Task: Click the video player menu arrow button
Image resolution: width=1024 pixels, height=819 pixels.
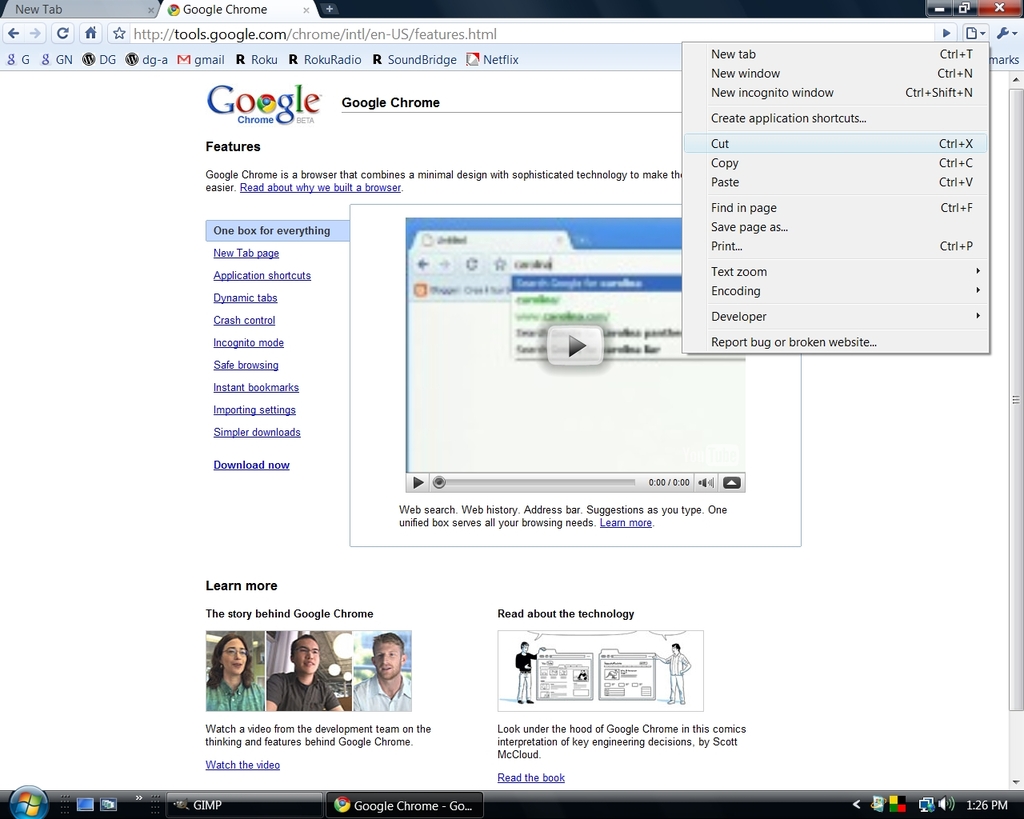Action: pos(731,483)
